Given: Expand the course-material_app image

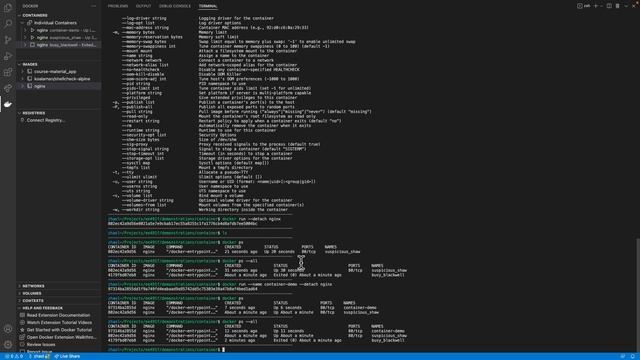Looking at the screenshot, I should point(22,71).
